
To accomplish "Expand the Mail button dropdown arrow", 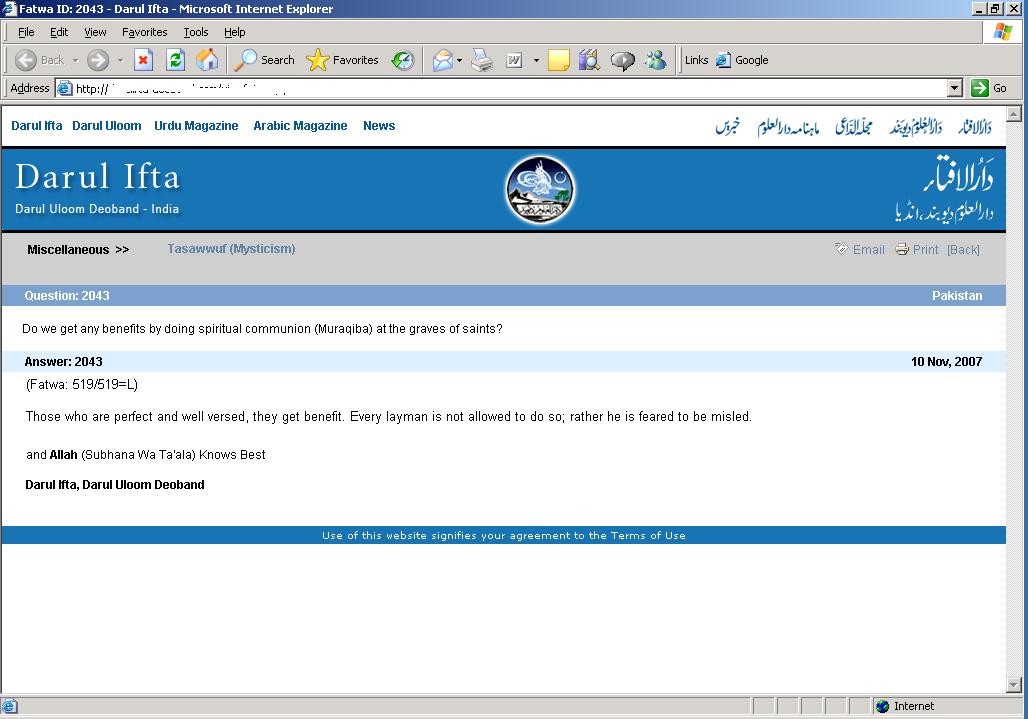I will coord(459,60).
